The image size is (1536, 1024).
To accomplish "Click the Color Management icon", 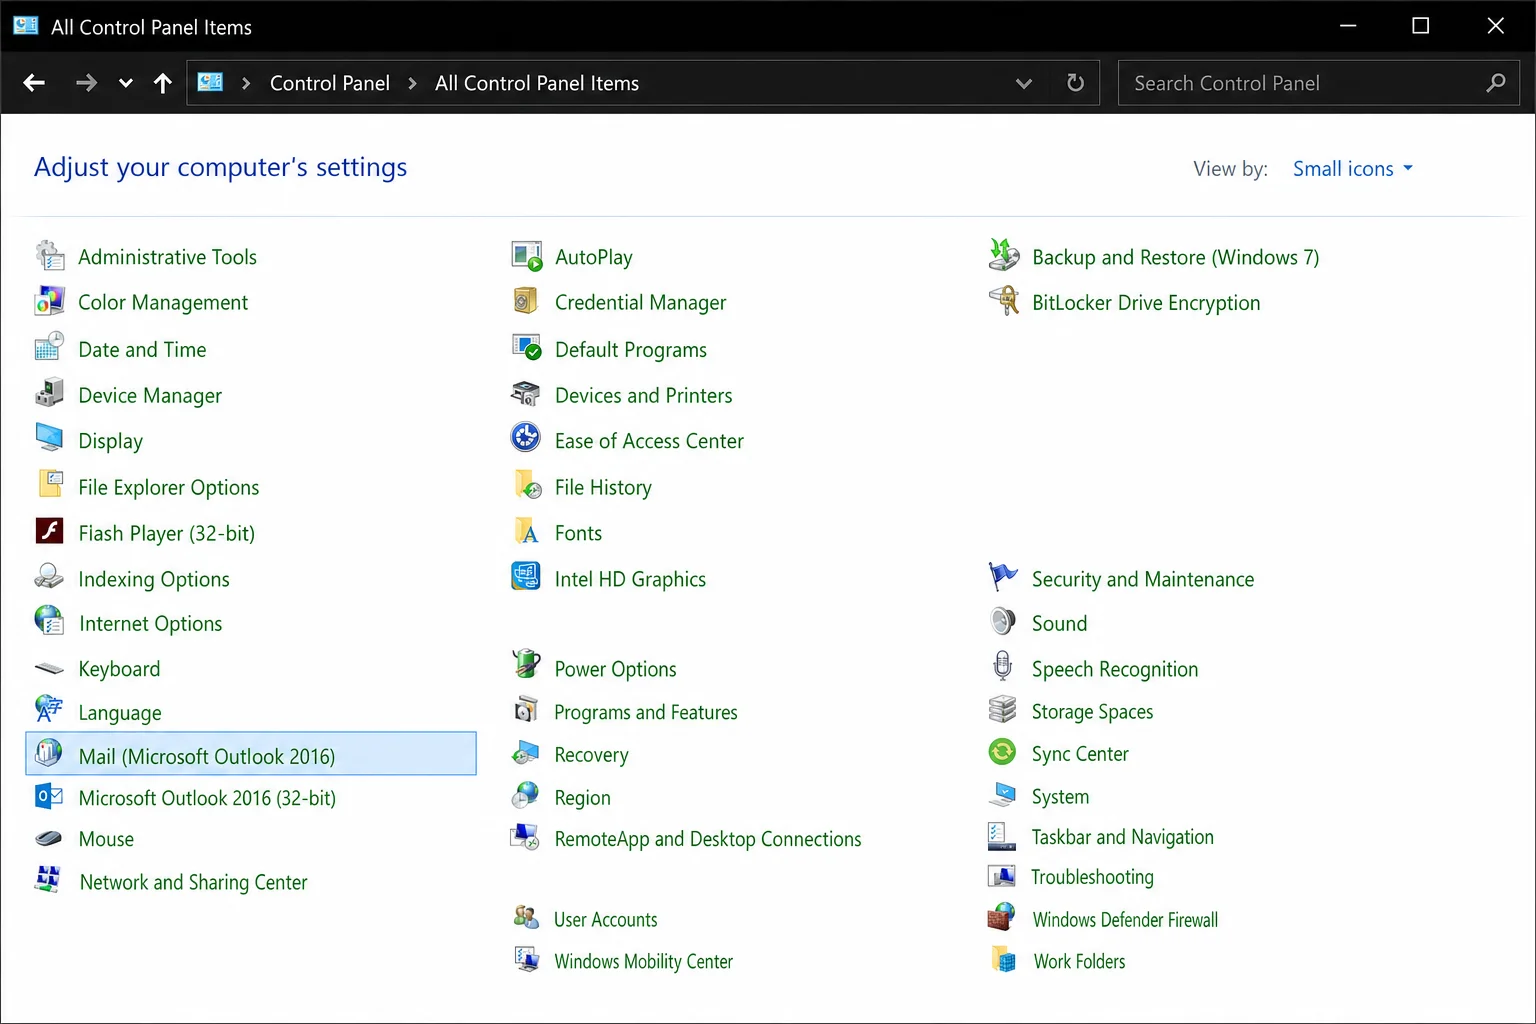I will (49, 301).
